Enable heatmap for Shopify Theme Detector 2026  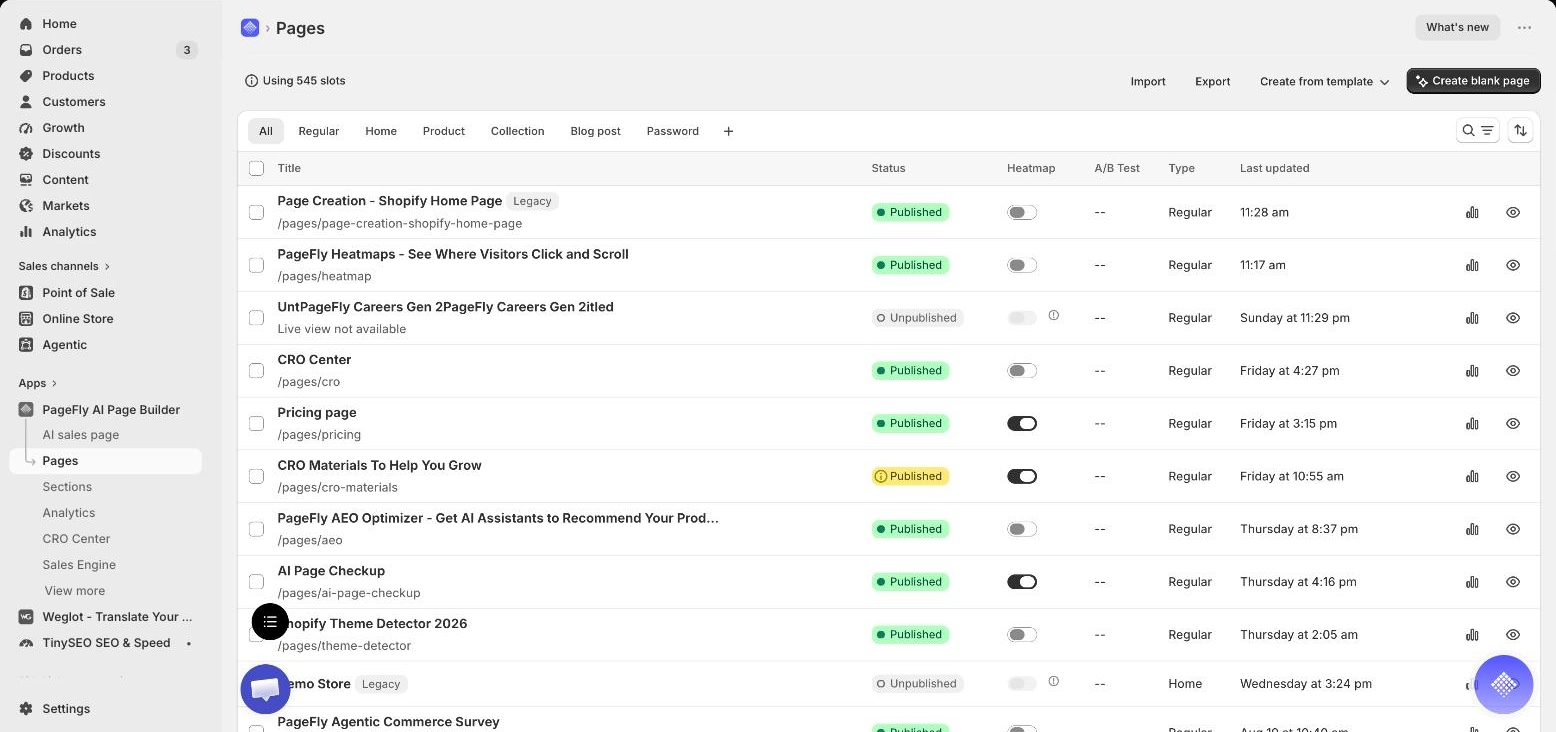[1022, 634]
